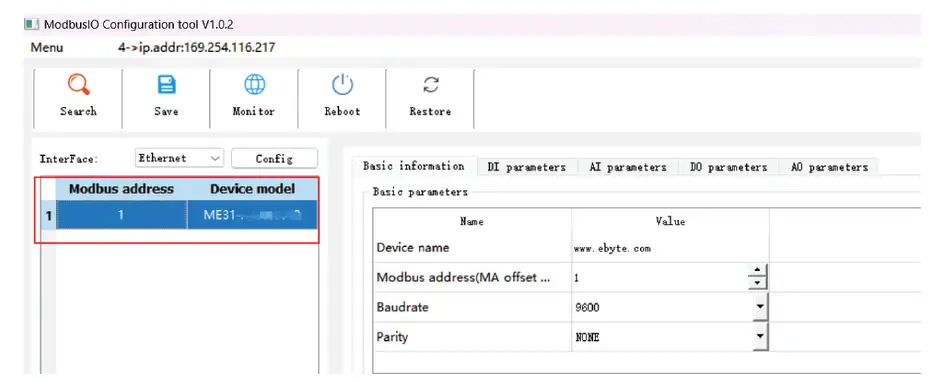The height and width of the screenshot is (382, 937).
Task: Open the InterFace Ethernet dropdown
Action: tap(179, 158)
